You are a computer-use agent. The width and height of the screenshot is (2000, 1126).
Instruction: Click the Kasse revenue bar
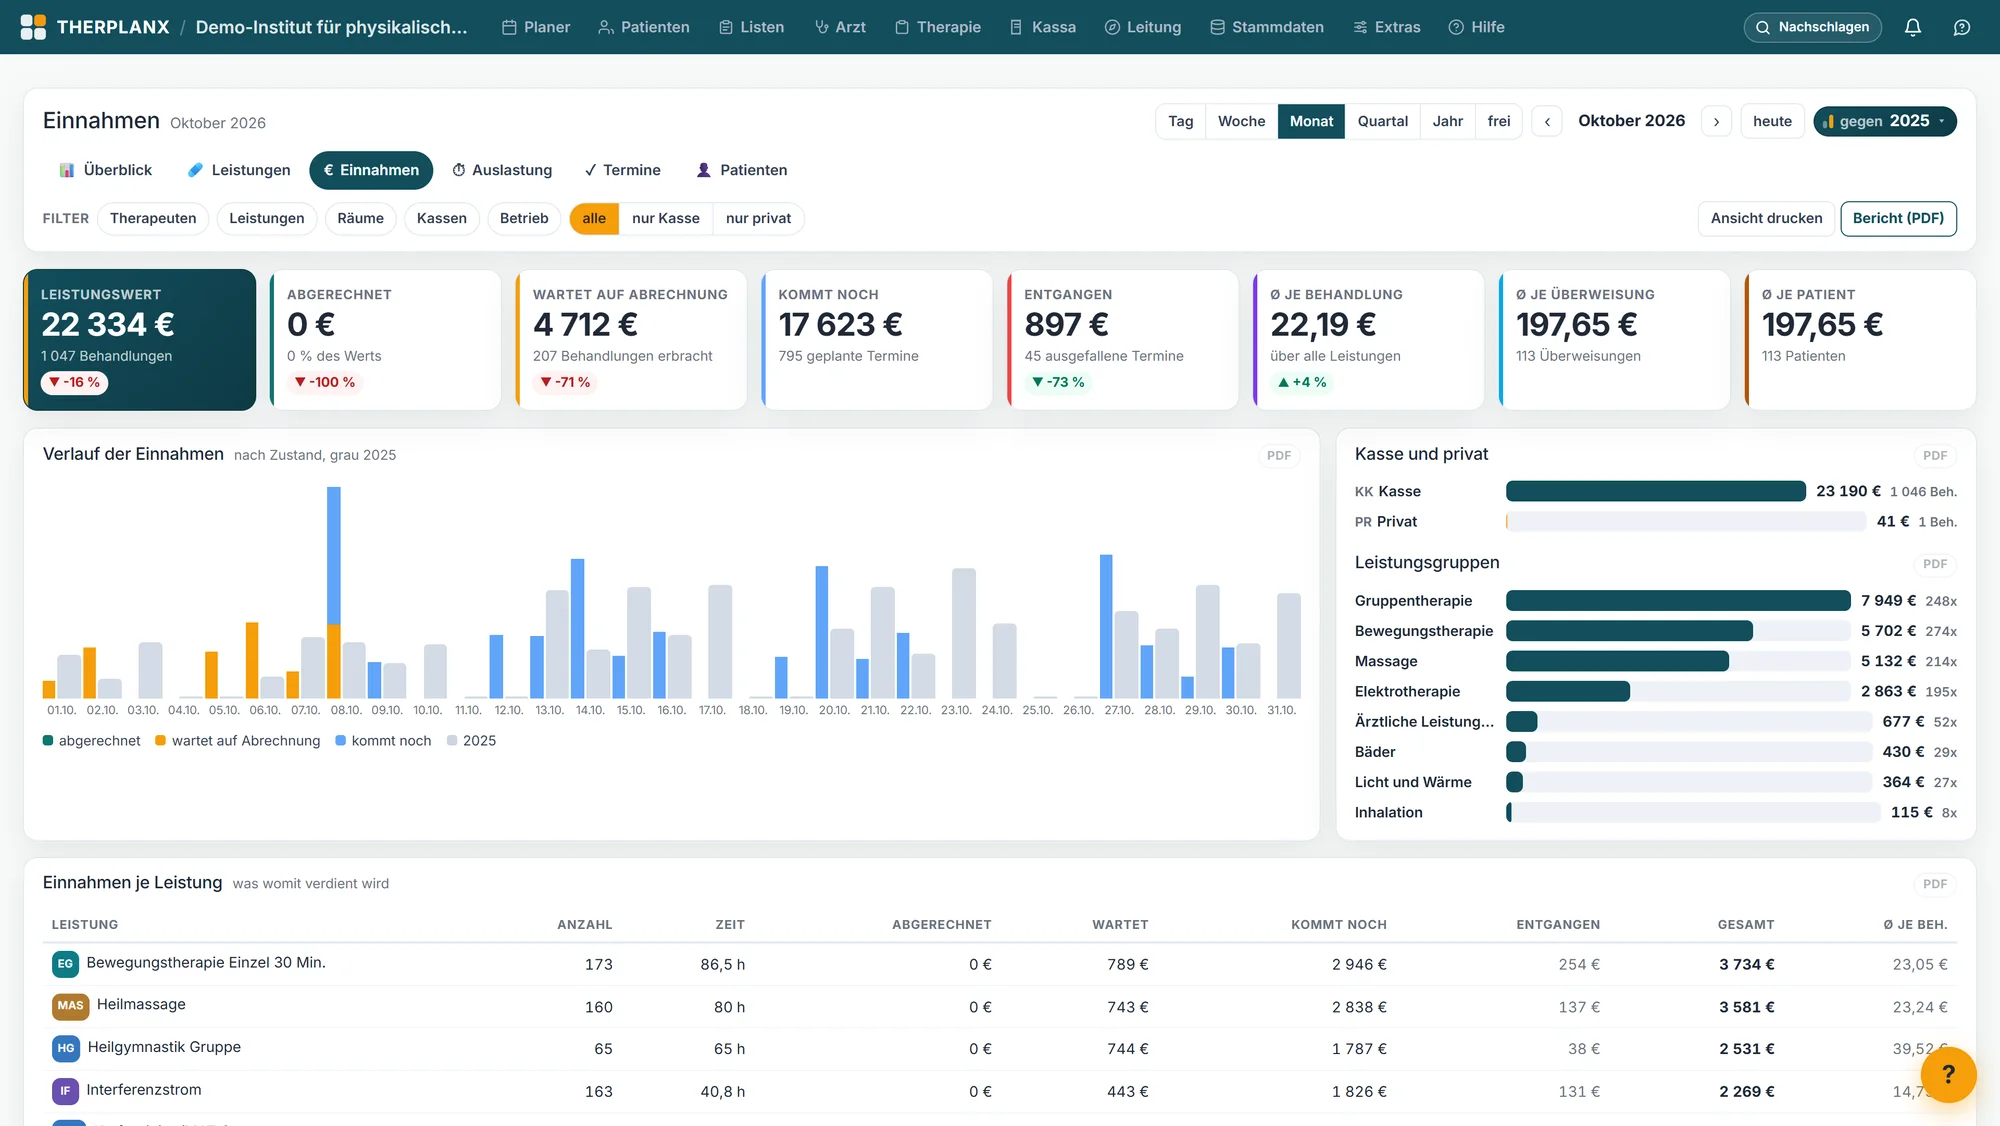[1655, 491]
